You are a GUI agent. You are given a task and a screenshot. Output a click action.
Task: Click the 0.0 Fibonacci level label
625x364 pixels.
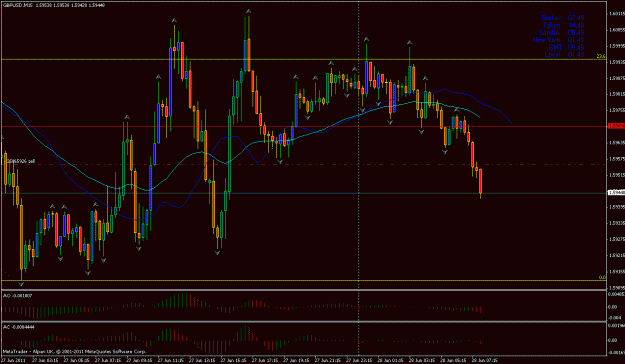[x=602, y=277]
